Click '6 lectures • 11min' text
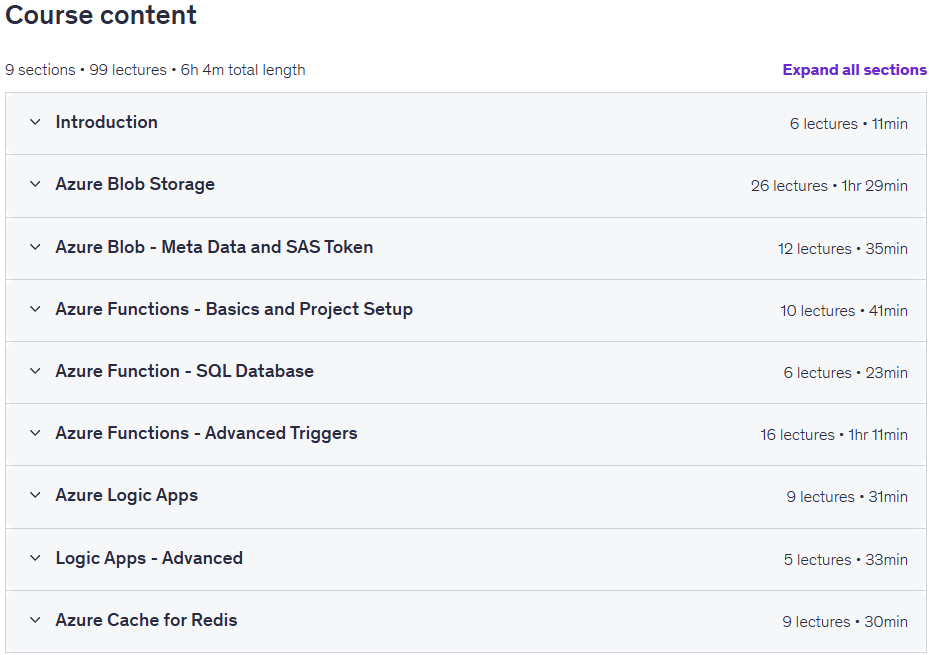Screen dimensions: 929x655 tap(848, 124)
